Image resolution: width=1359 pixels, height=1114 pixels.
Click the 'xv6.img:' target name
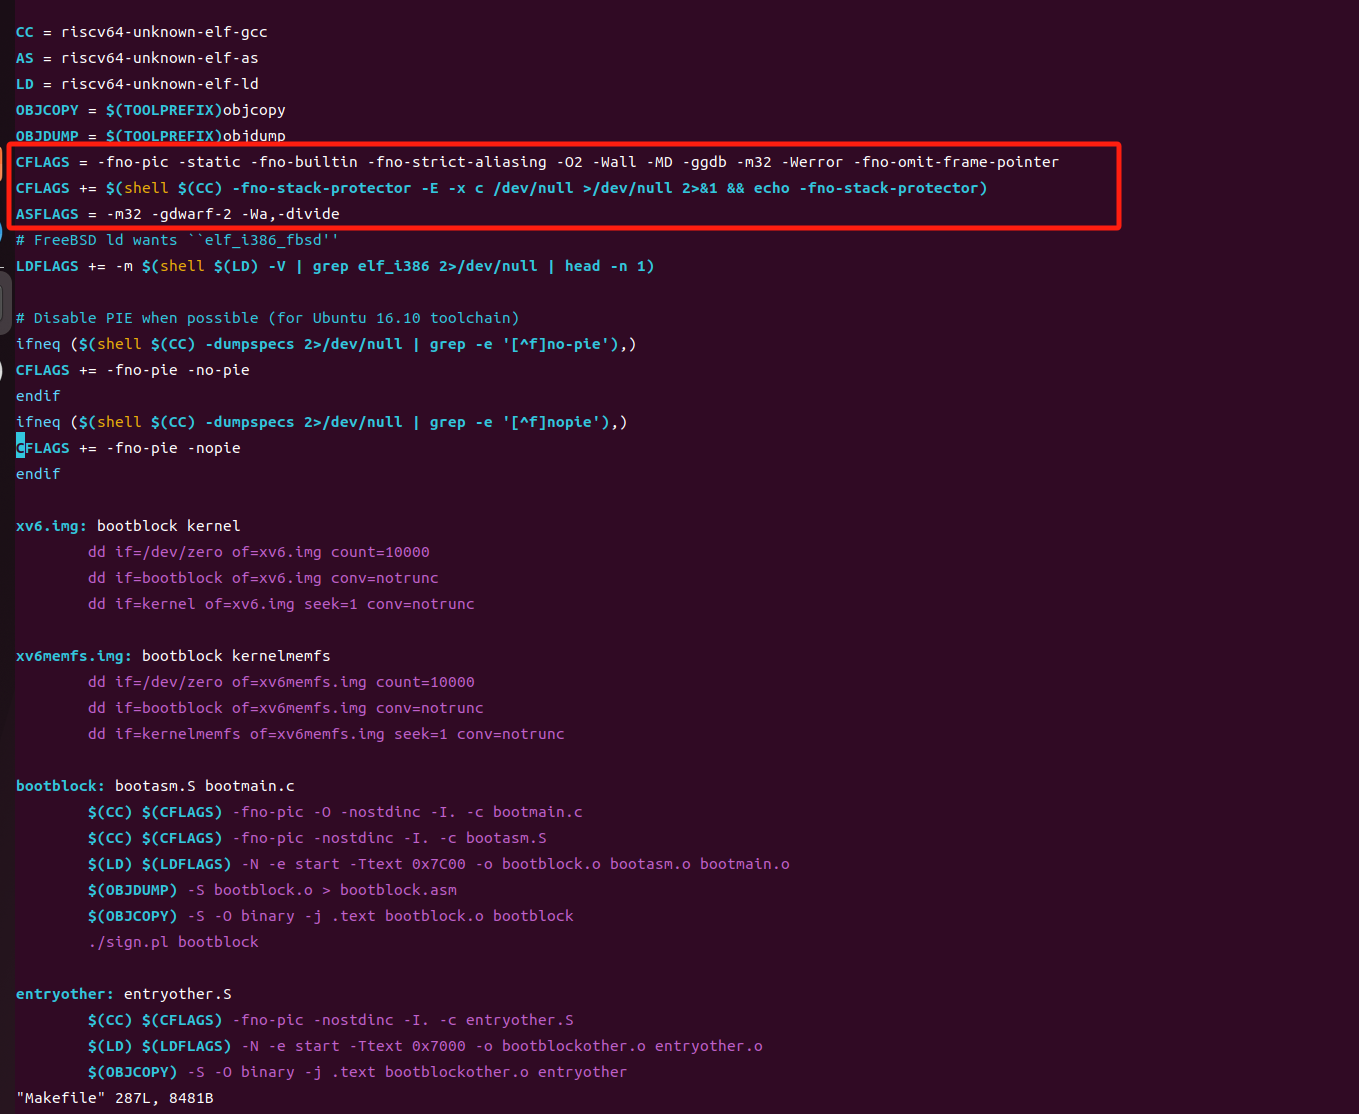tap(51, 526)
